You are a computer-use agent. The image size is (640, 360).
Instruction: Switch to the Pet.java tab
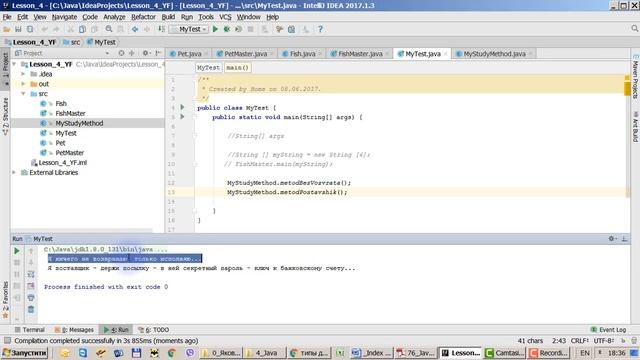[x=189, y=53]
